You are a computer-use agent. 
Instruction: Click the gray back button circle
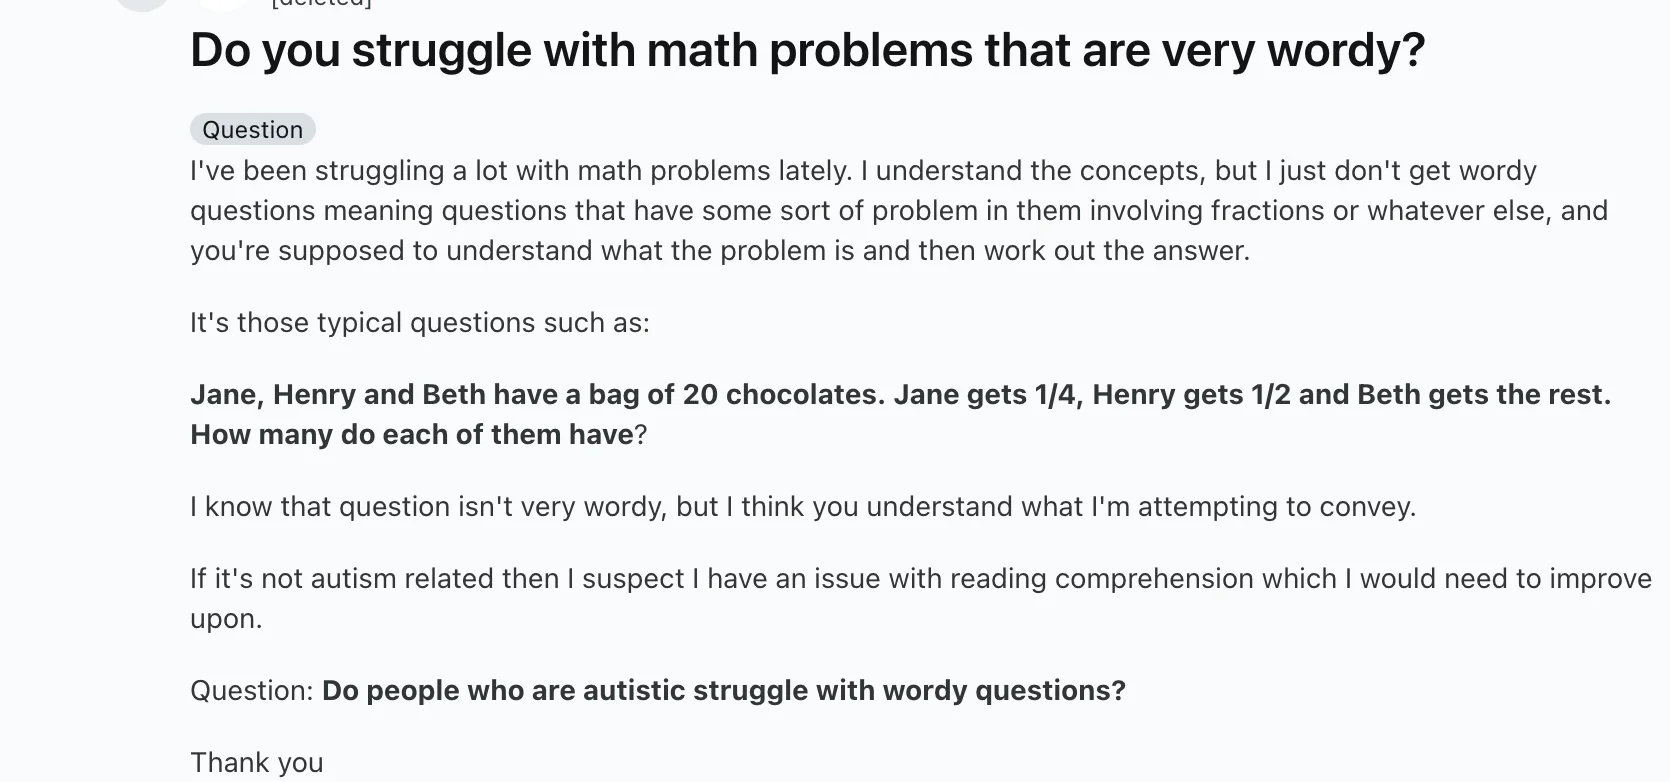142,4
